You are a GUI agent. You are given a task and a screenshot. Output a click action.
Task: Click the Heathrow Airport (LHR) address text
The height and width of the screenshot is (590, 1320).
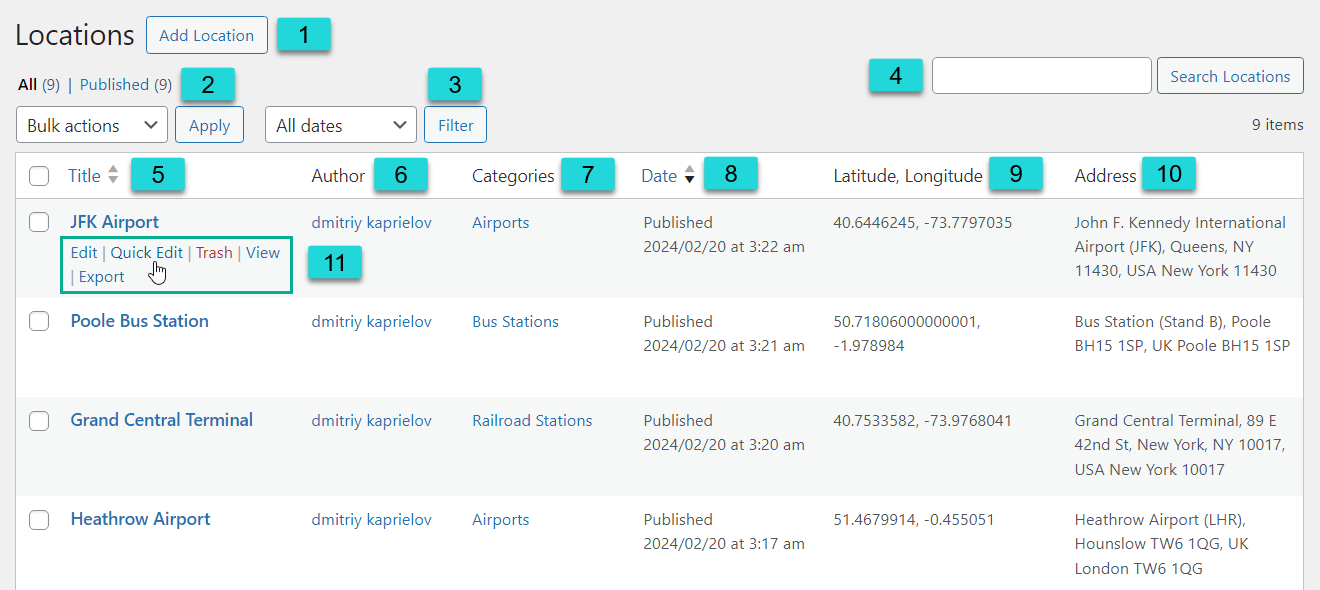[1162, 543]
